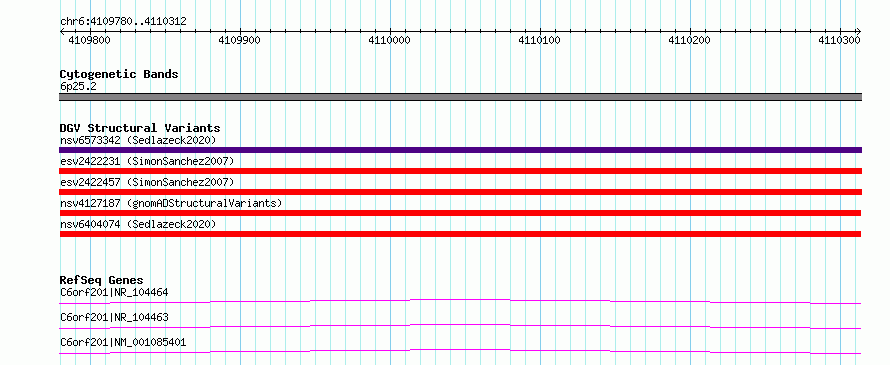Select the red esv2422457 variant bar
Screen dimensions: 890x365
point(460,192)
